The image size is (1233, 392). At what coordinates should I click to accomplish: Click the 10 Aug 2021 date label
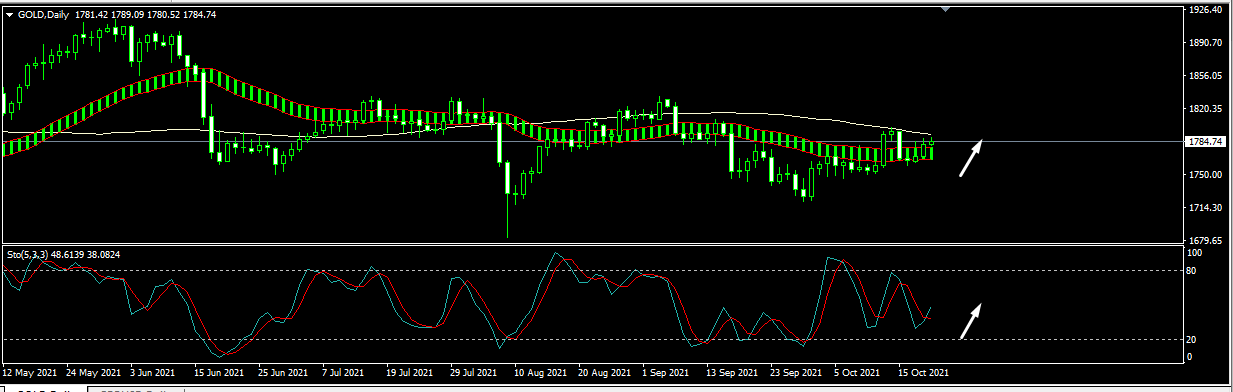coord(540,372)
